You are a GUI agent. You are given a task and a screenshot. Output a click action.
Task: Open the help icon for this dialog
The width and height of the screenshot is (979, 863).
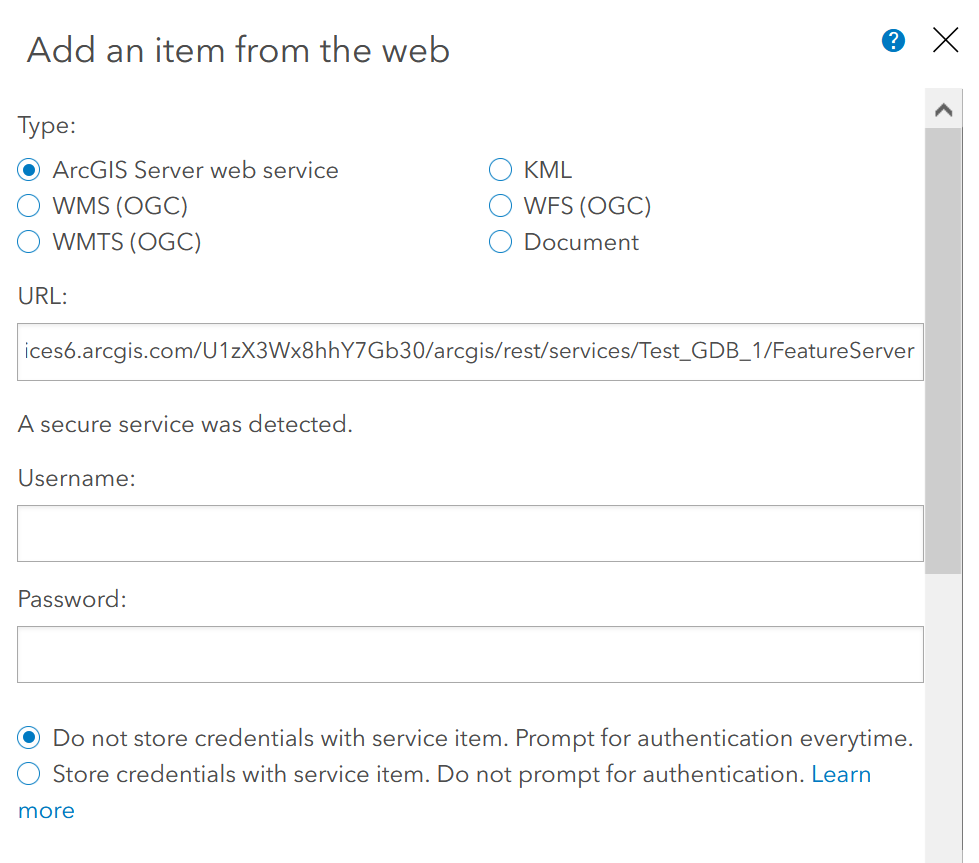click(892, 41)
